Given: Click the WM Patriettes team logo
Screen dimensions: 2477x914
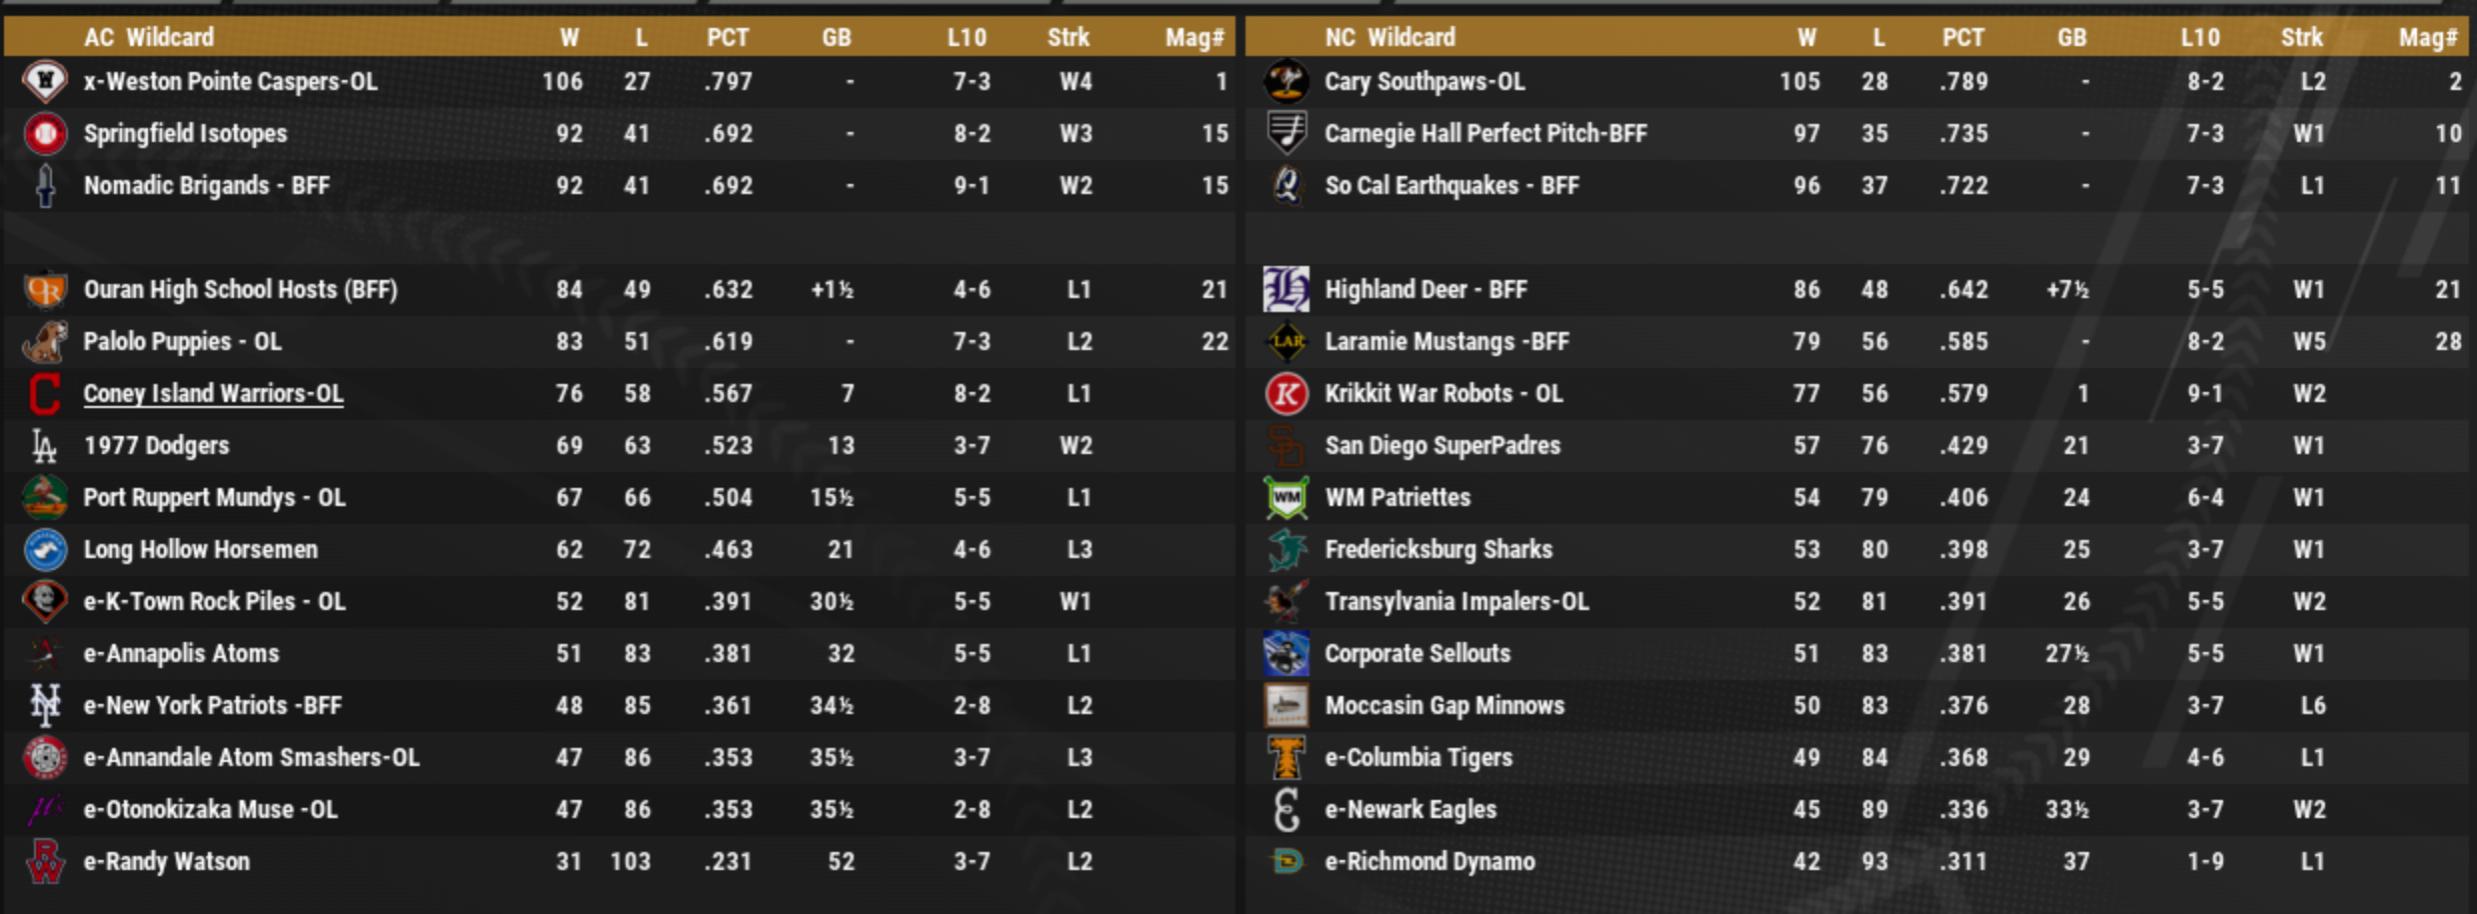Looking at the screenshot, I should (1286, 498).
